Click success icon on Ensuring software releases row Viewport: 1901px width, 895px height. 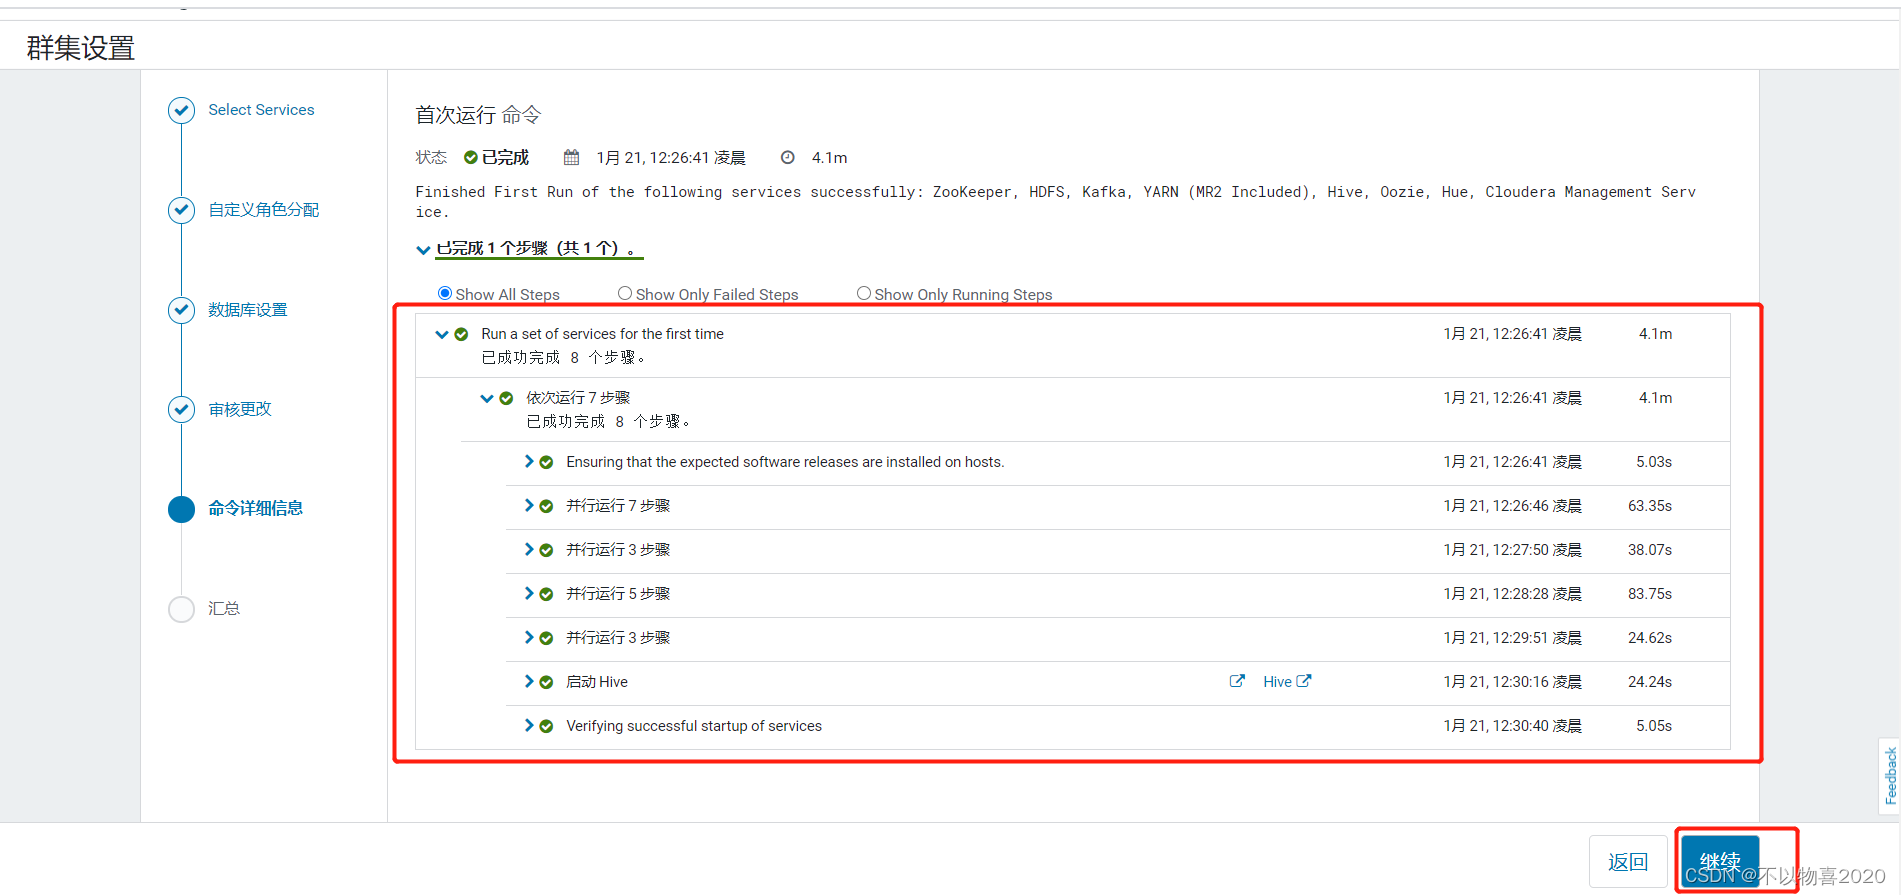coord(546,462)
